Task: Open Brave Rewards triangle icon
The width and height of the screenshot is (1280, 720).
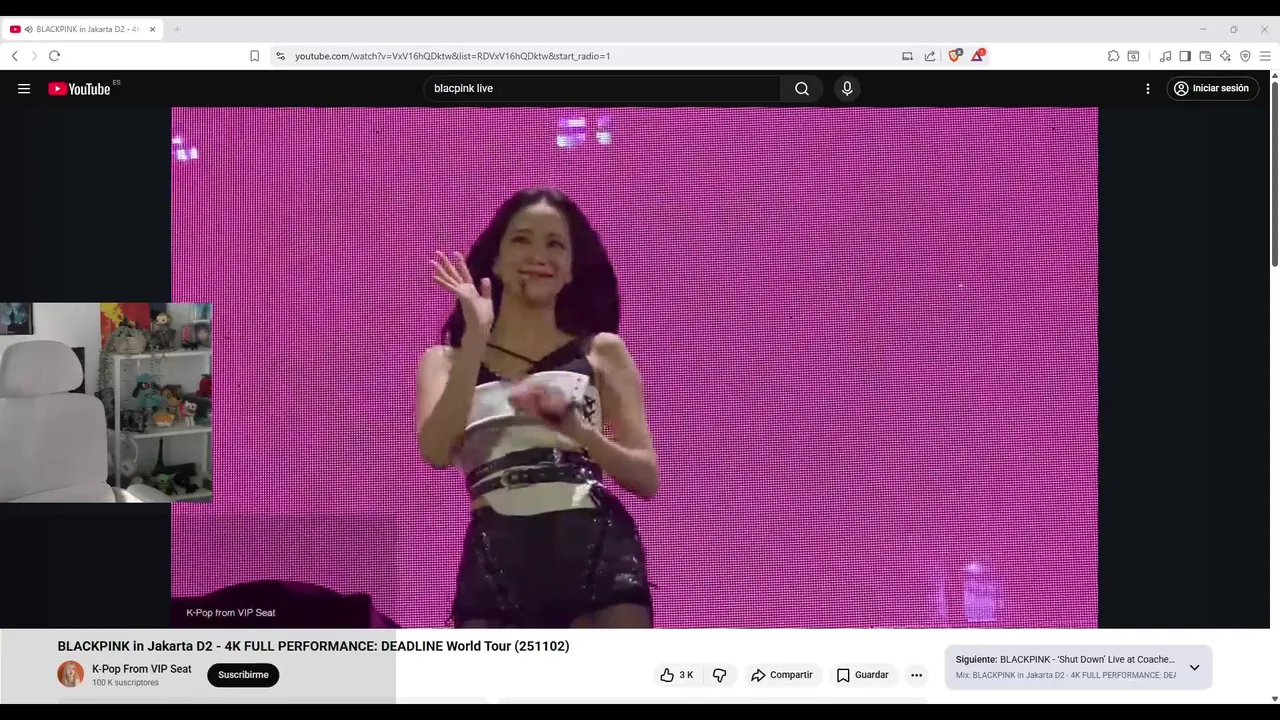Action: [x=977, y=56]
